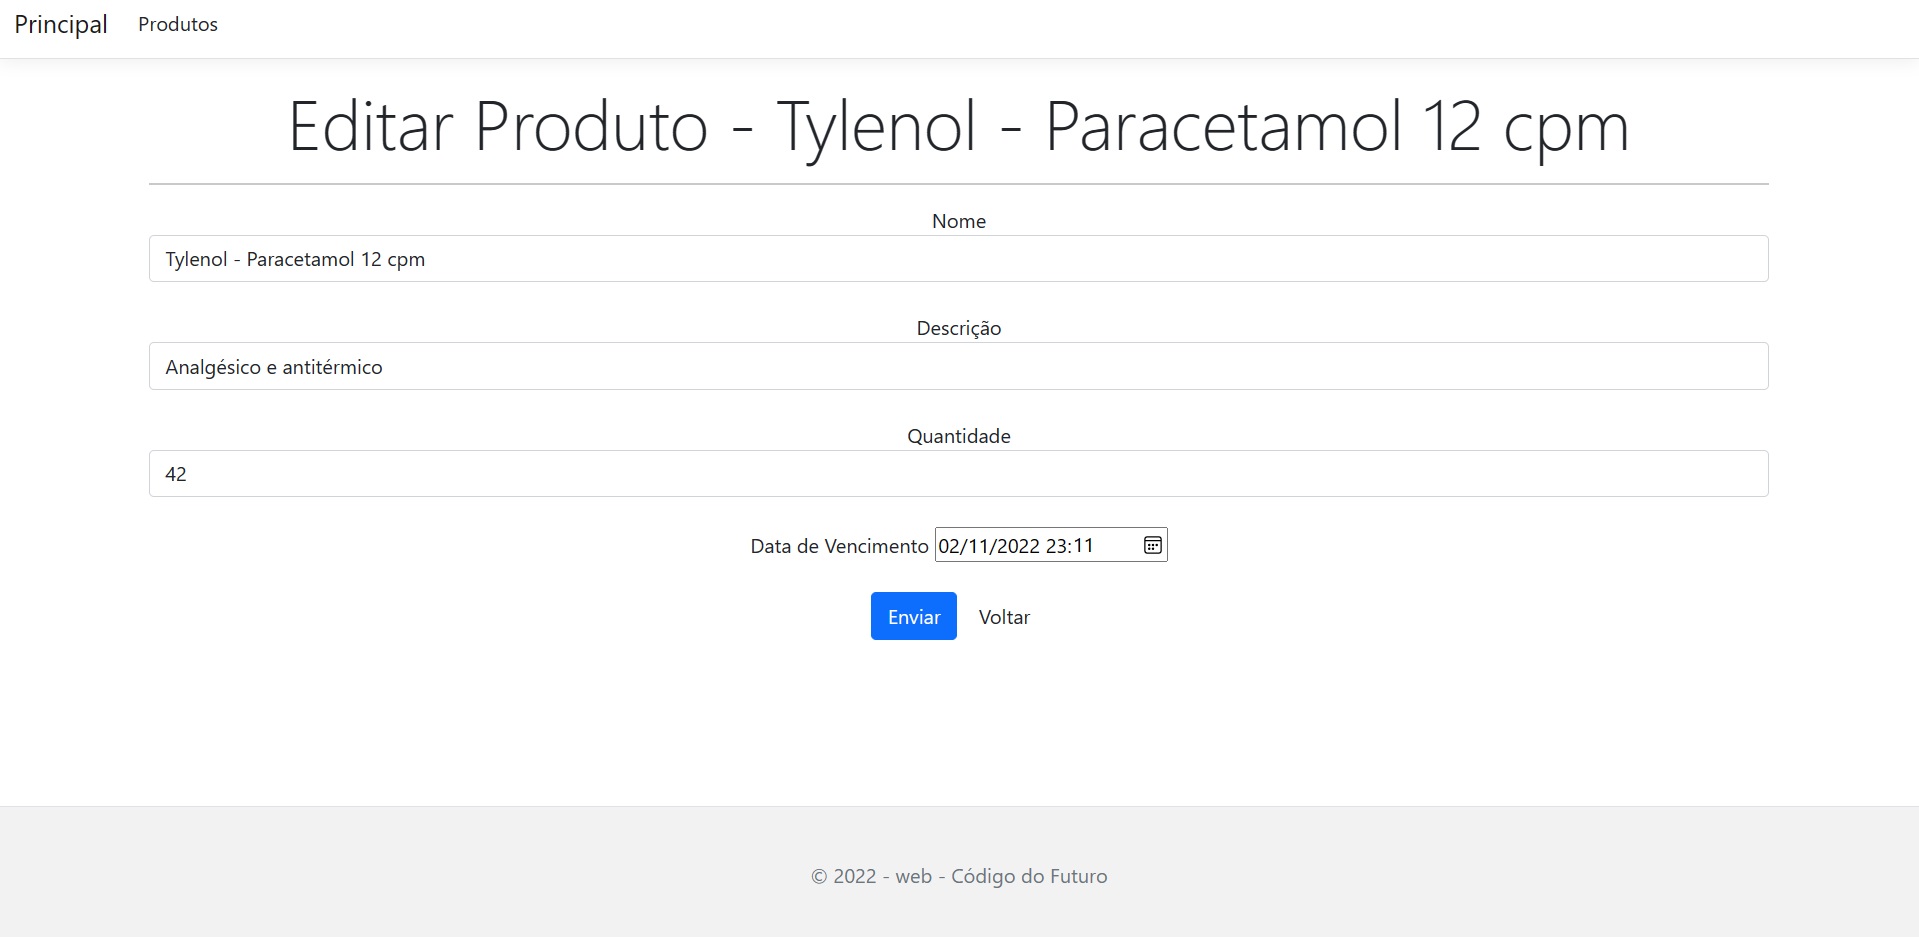Focus the Descrição text field

958,366
